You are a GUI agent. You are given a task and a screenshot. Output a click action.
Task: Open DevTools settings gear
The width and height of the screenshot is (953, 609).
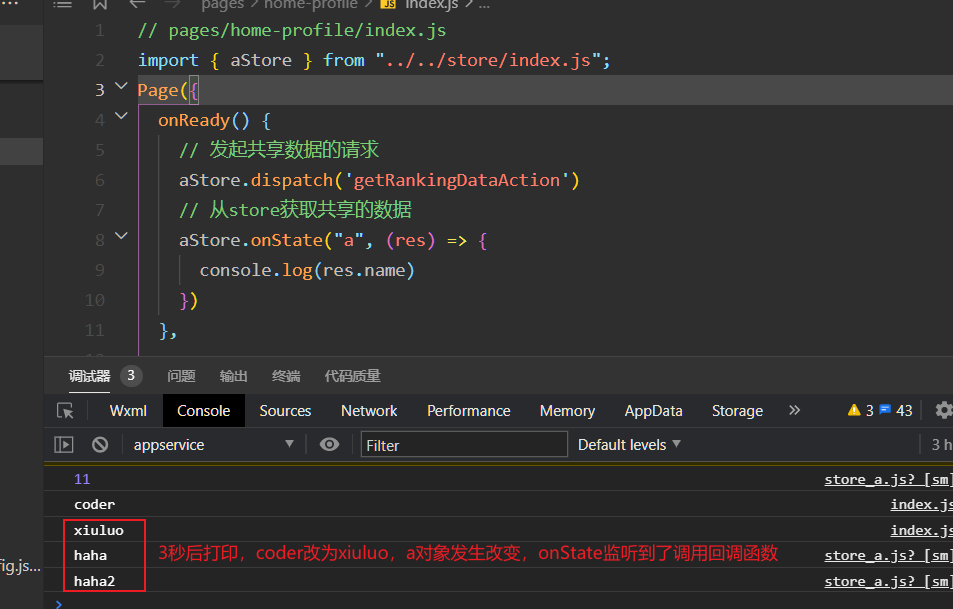point(943,411)
